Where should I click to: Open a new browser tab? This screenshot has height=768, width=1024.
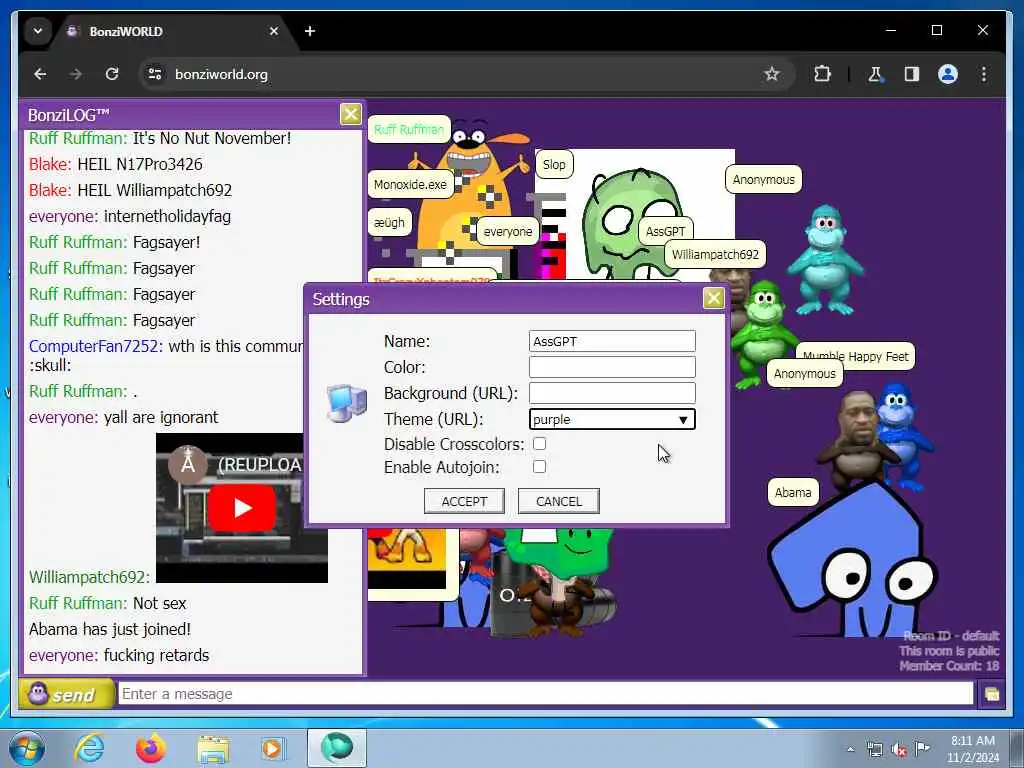(x=310, y=31)
